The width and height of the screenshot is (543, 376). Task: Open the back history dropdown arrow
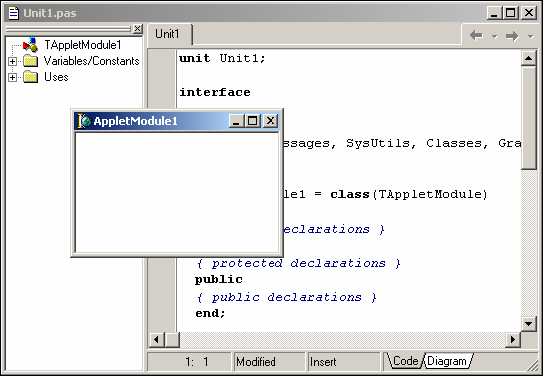click(495, 36)
